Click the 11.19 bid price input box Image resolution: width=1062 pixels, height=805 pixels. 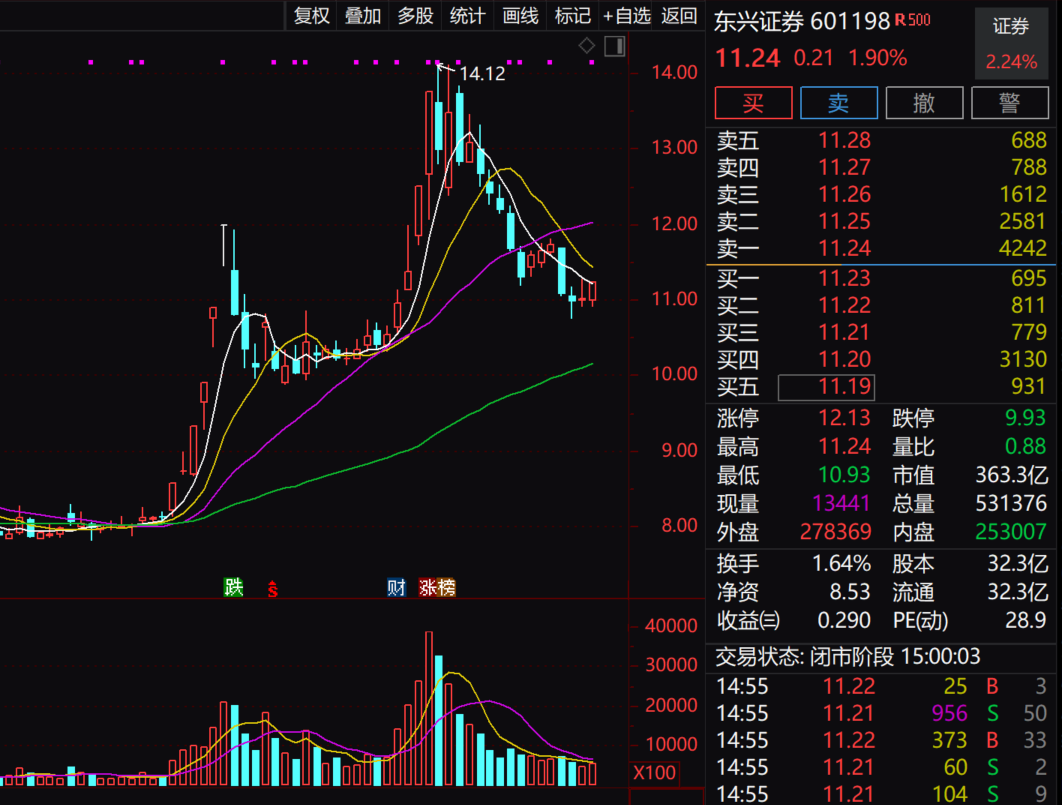[826, 389]
